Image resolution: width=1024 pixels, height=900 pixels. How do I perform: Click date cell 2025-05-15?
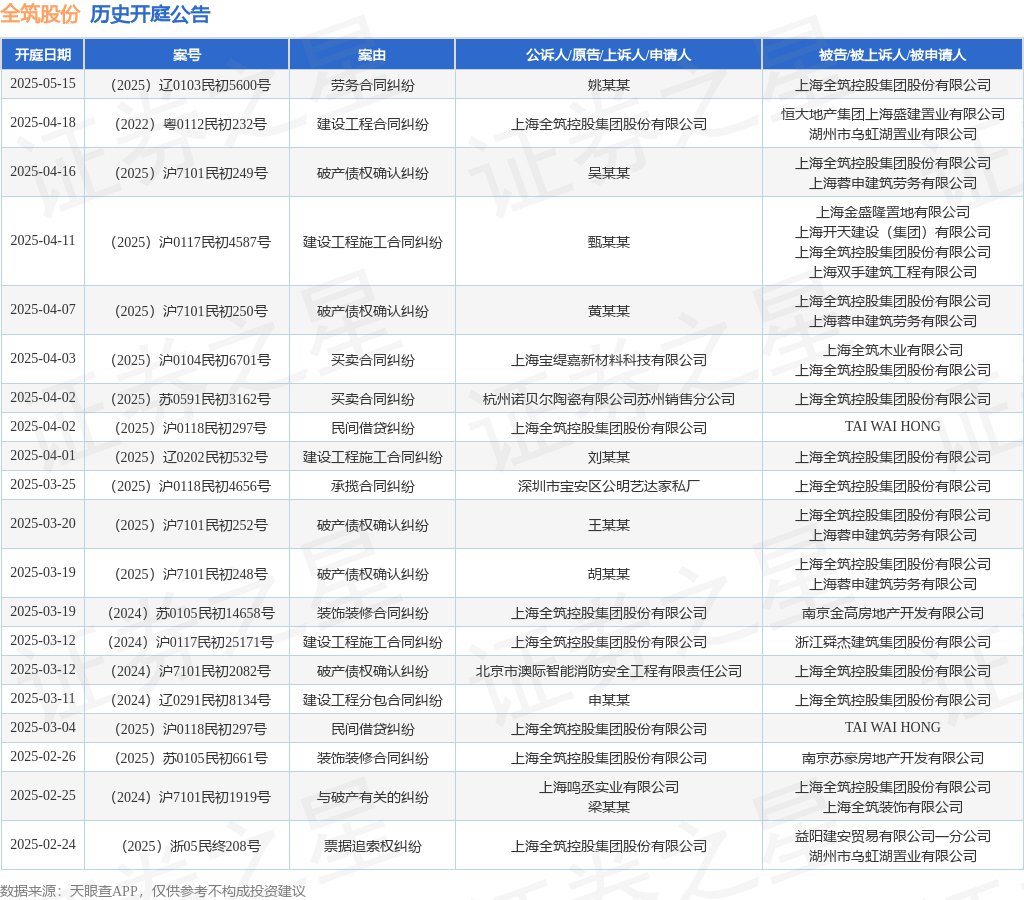click(42, 84)
